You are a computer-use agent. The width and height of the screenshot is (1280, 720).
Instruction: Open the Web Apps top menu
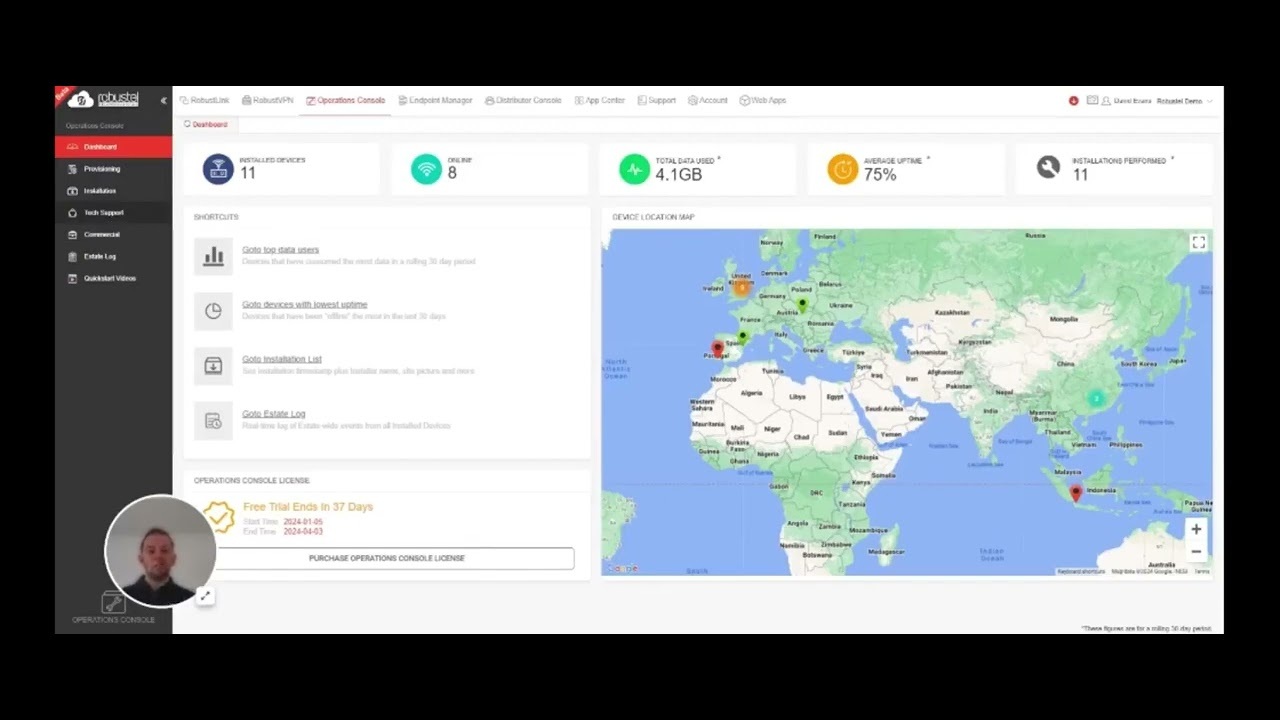click(763, 100)
